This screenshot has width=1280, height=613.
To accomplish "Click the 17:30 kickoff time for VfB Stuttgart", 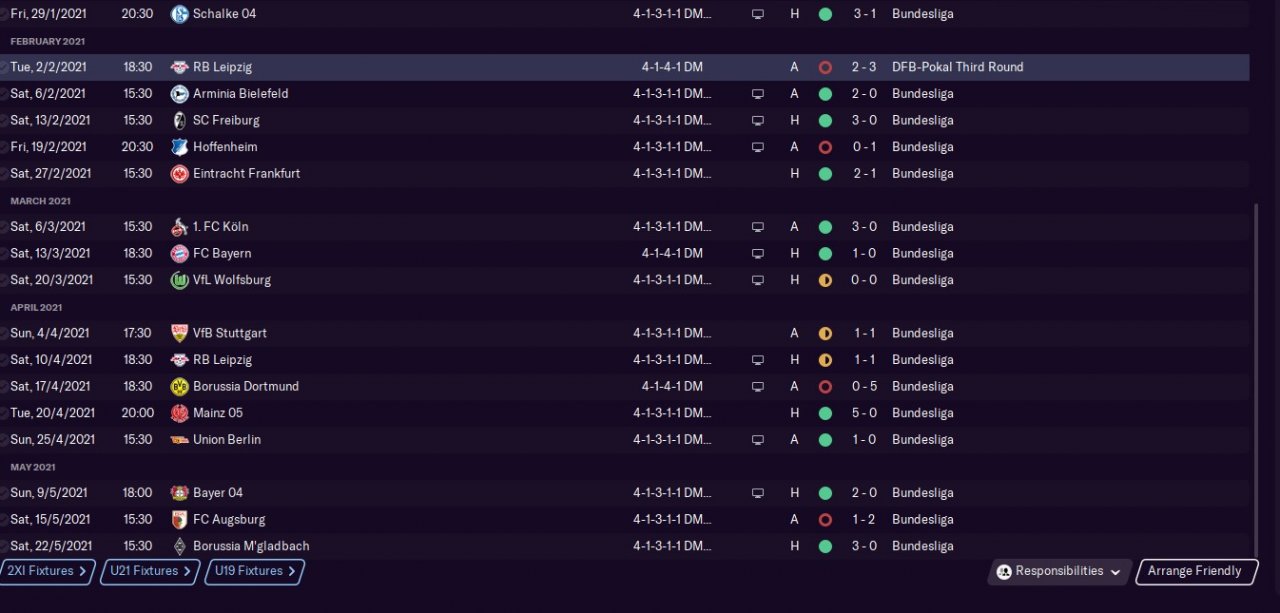I will point(137,333).
